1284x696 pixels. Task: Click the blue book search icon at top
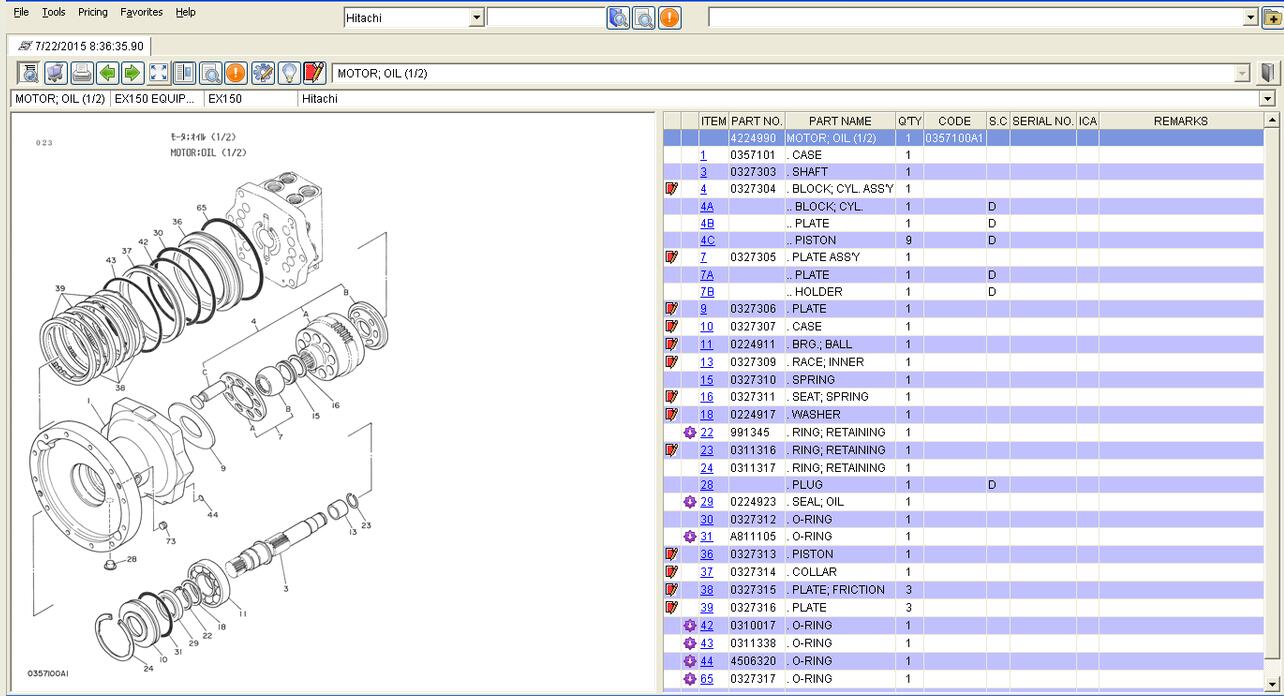pos(618,17)
